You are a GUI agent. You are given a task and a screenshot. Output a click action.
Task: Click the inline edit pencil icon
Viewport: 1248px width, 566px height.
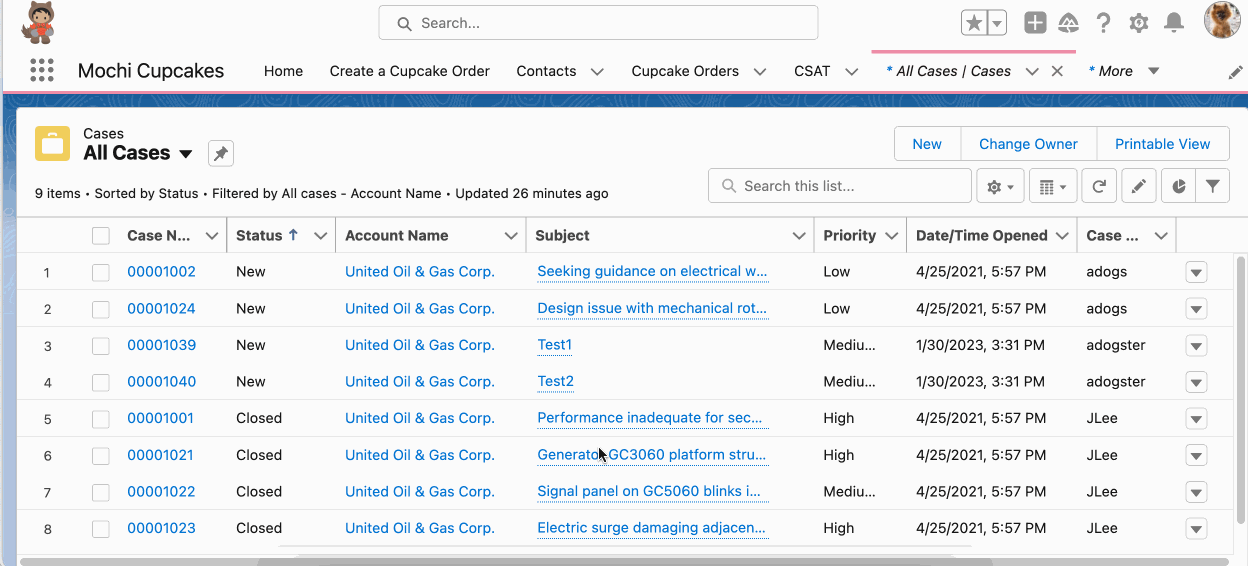1139,187
